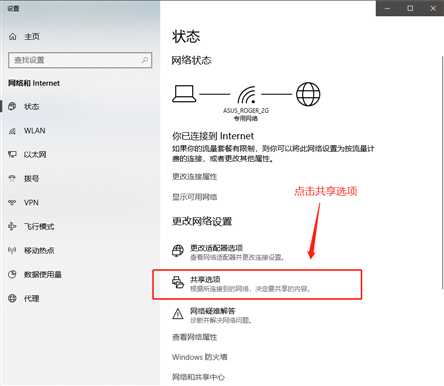This screenshot has height=386, width=444.
Task: Click the 代理 globe icon in sidebar
Action: (x=12, y=298)
